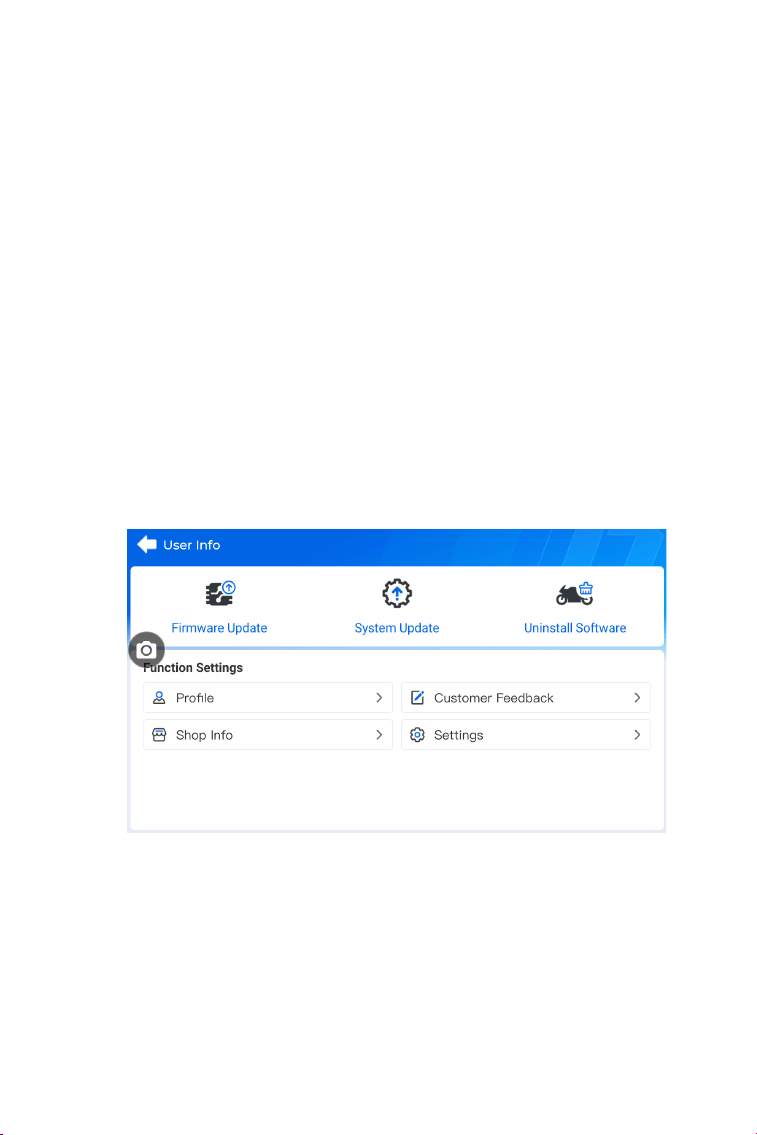
Task: Select the System Update label
Action: [x=397, y=628]
